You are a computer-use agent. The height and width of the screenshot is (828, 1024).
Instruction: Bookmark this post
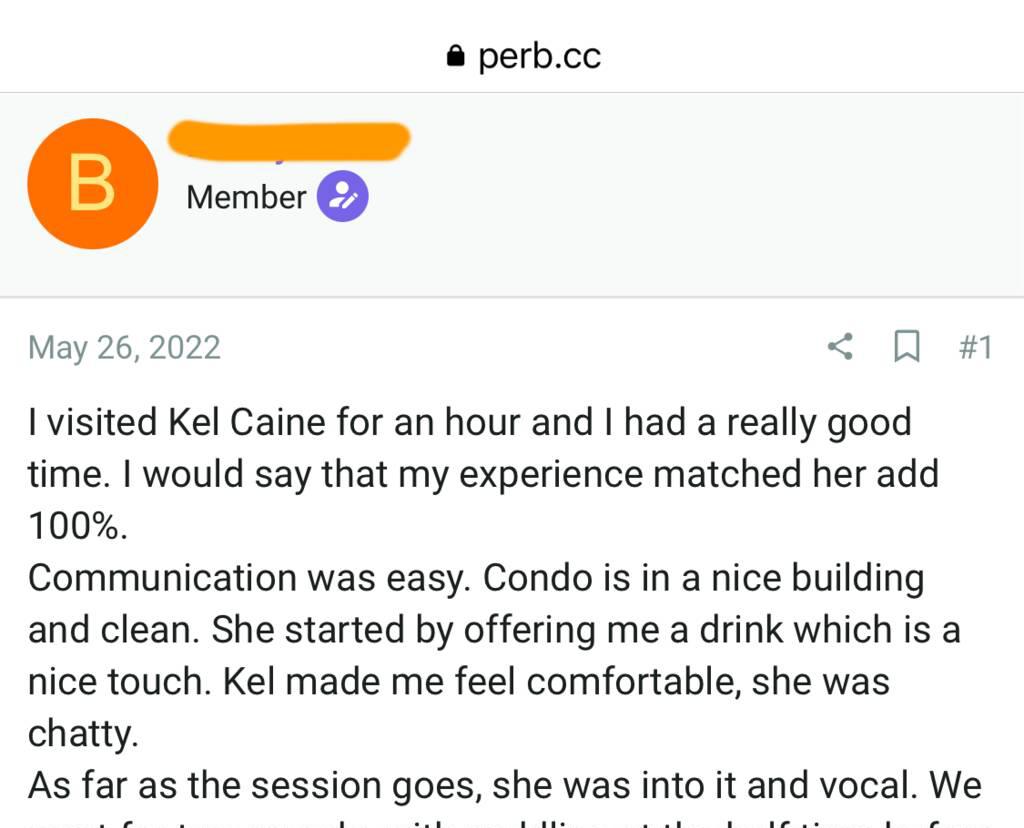tap(907, 347)
